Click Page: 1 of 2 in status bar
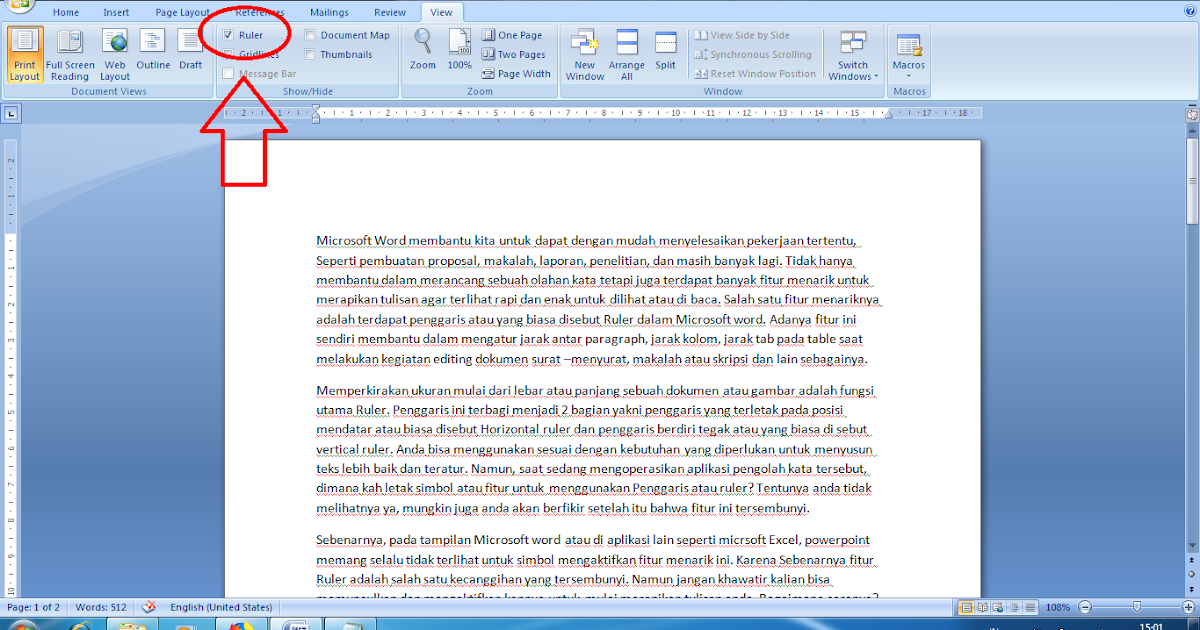1200x630 pixels. (x=34, y=607)
